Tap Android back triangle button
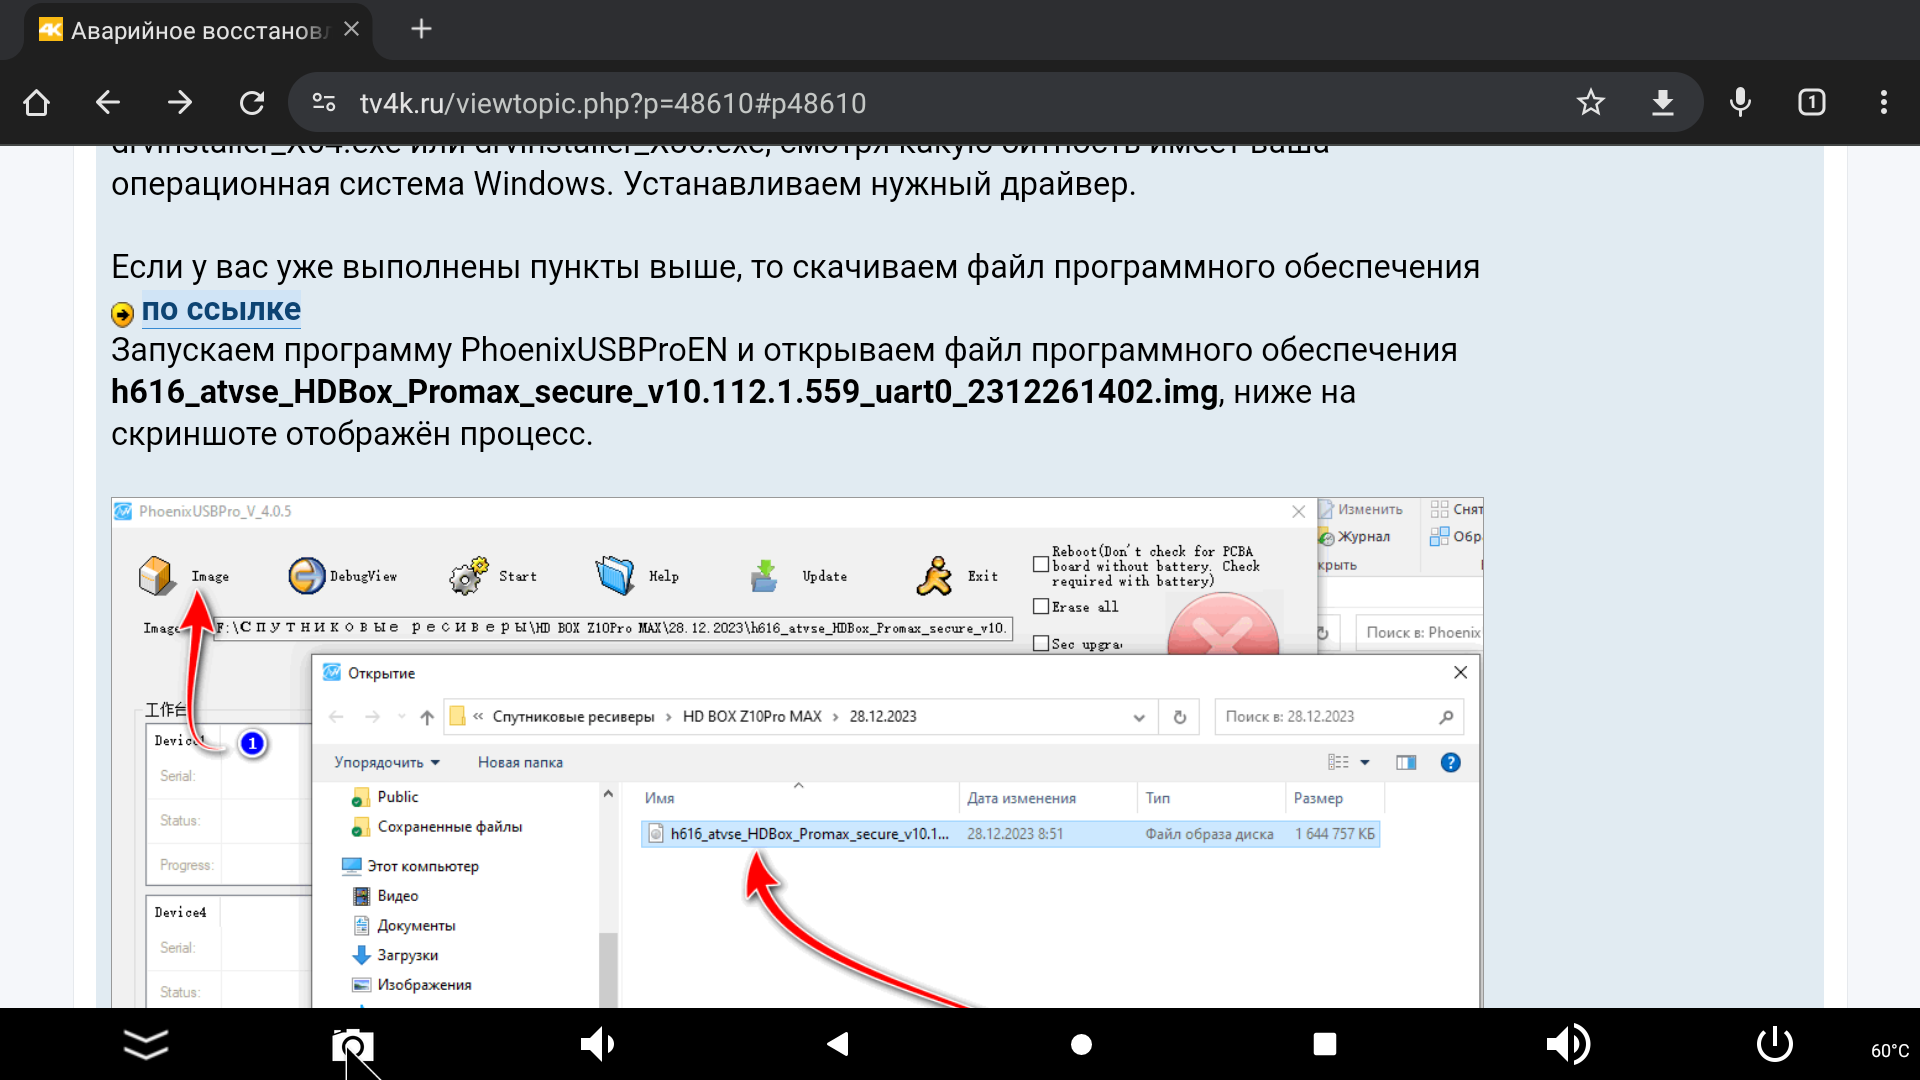Screen dimensions: 1920x1080 point(838,1044)
